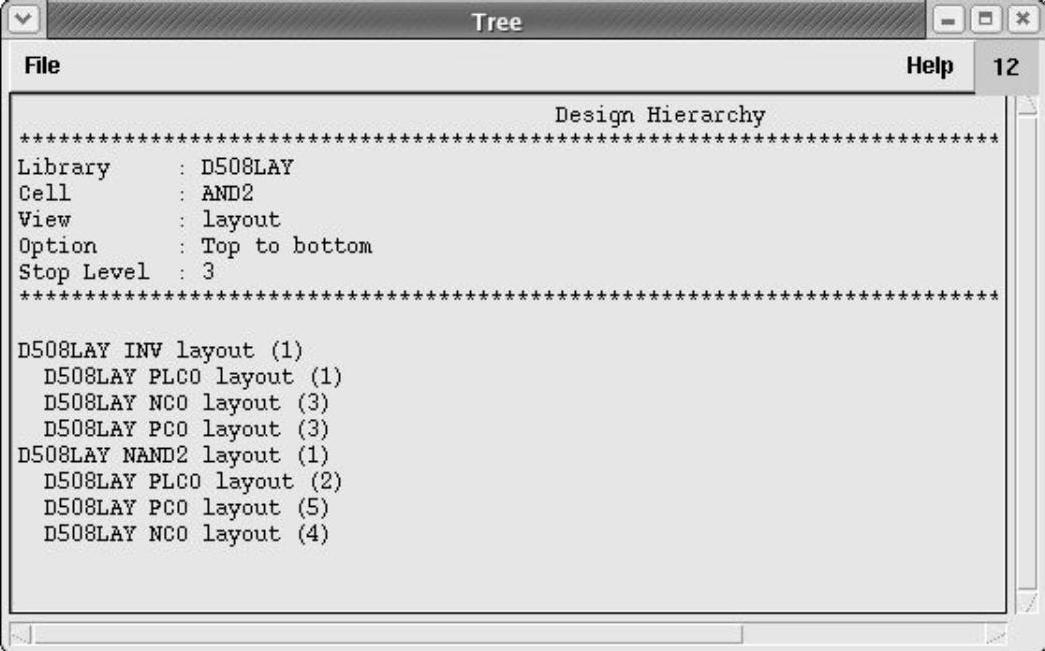1045x651 pixels.
Task: Click the up arrow of vertical scrollbar
Action: (x=1027, y=104)
